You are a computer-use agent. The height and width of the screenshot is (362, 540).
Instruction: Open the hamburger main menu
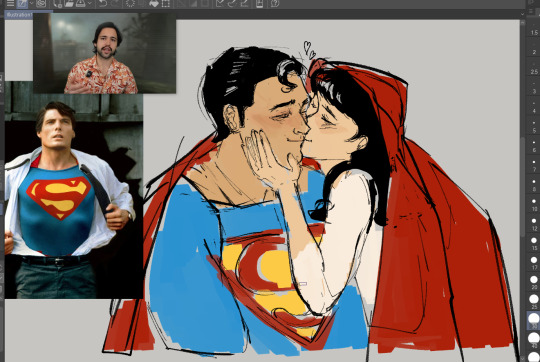(x=10, y=3)
